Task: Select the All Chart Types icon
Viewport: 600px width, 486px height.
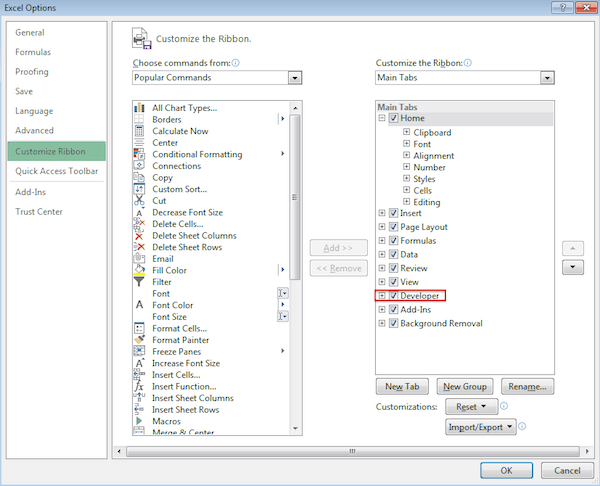Action: (140, 108)
